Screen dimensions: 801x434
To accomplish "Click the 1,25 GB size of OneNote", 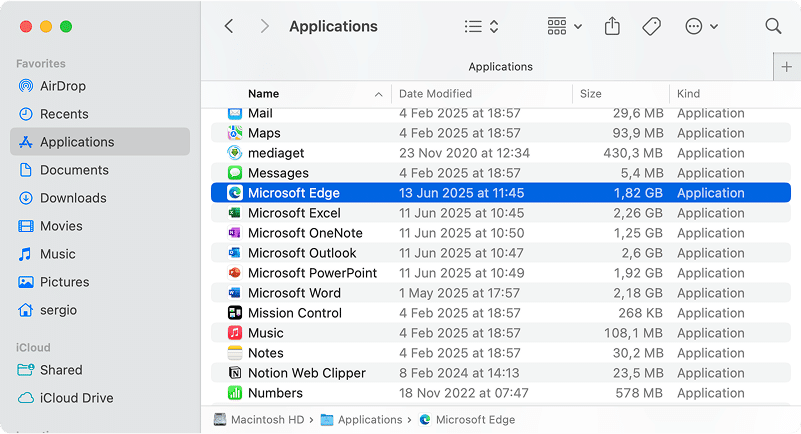I will pos(638,233).
